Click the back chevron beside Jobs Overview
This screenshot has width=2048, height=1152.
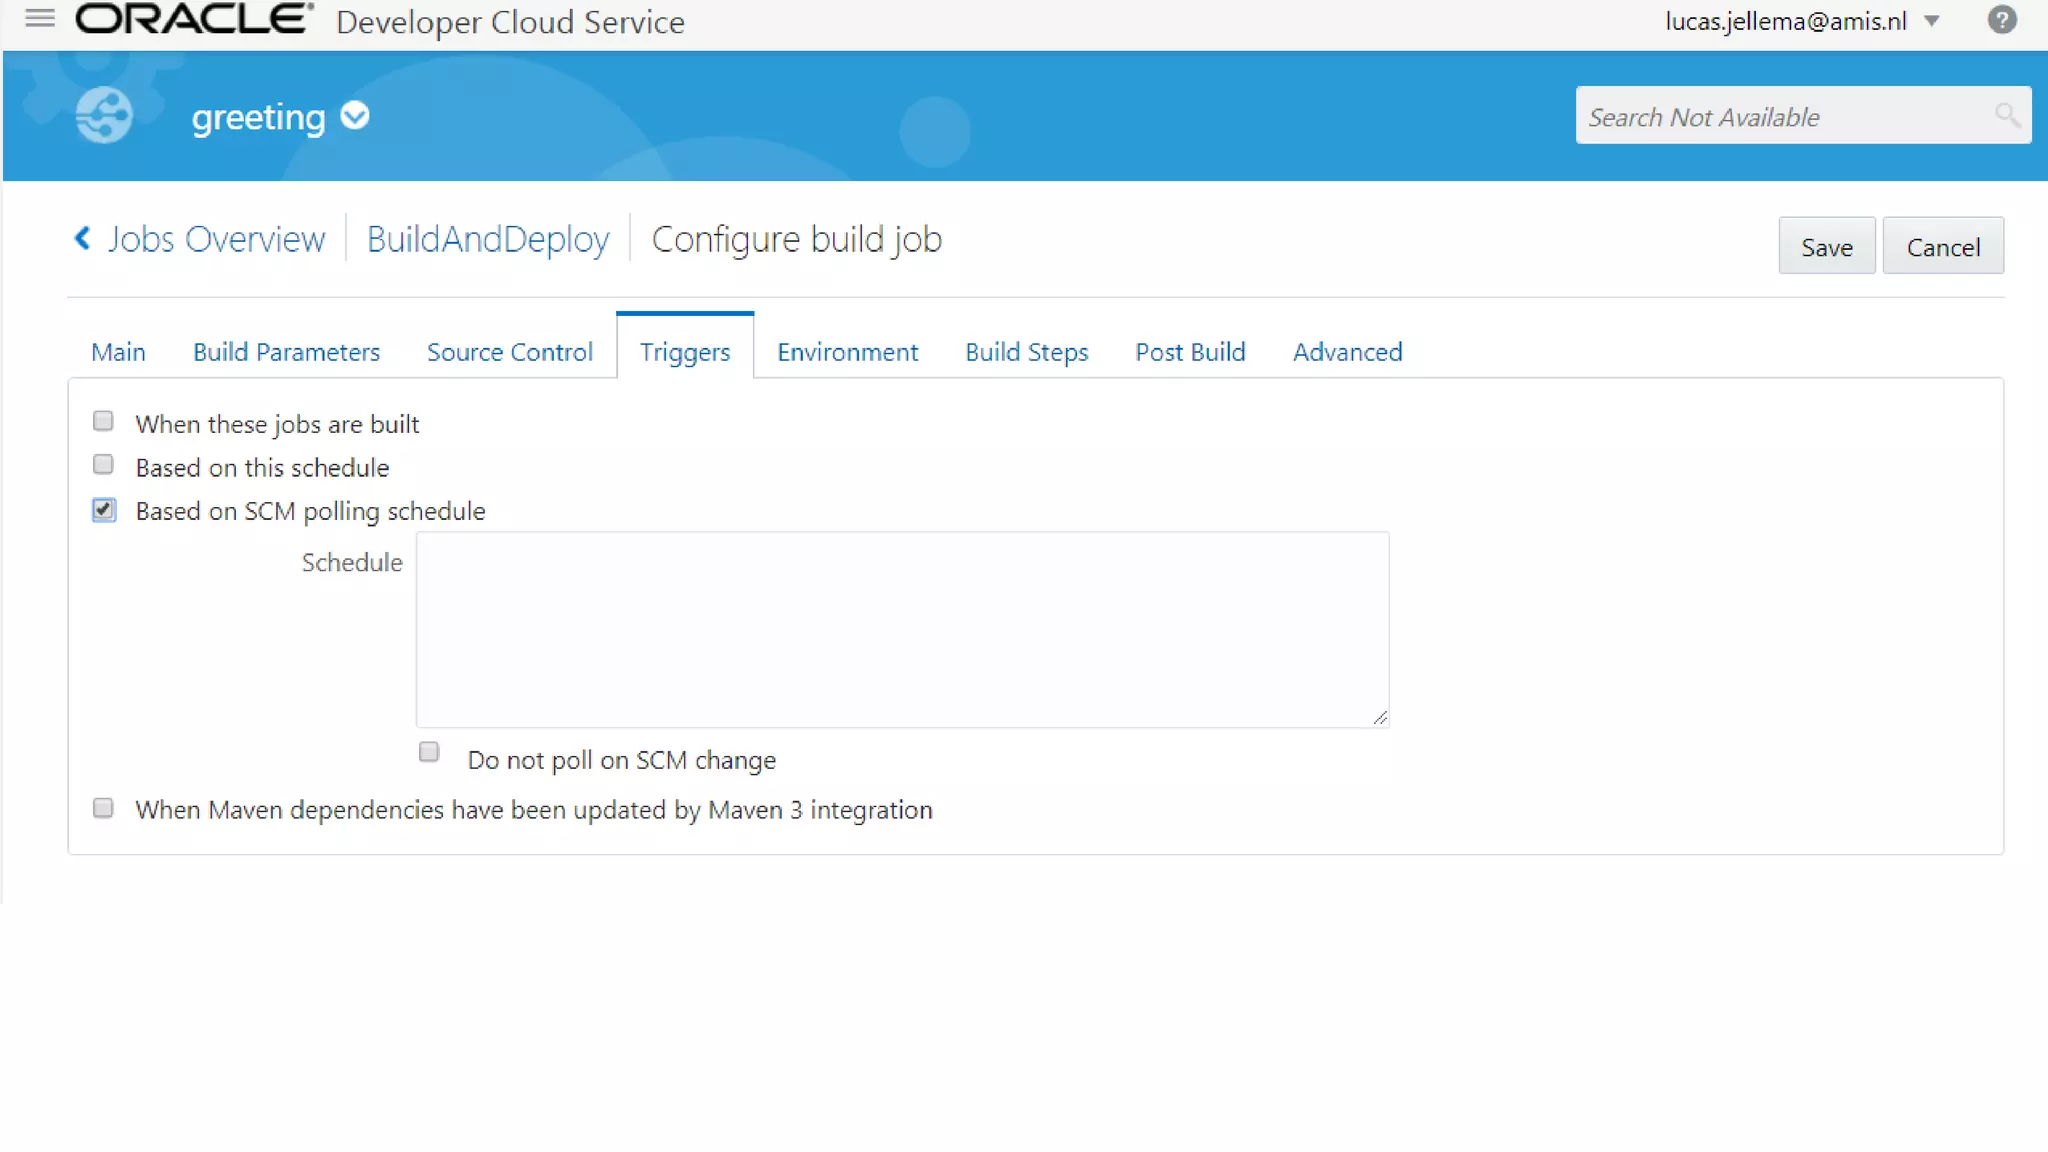83,238
